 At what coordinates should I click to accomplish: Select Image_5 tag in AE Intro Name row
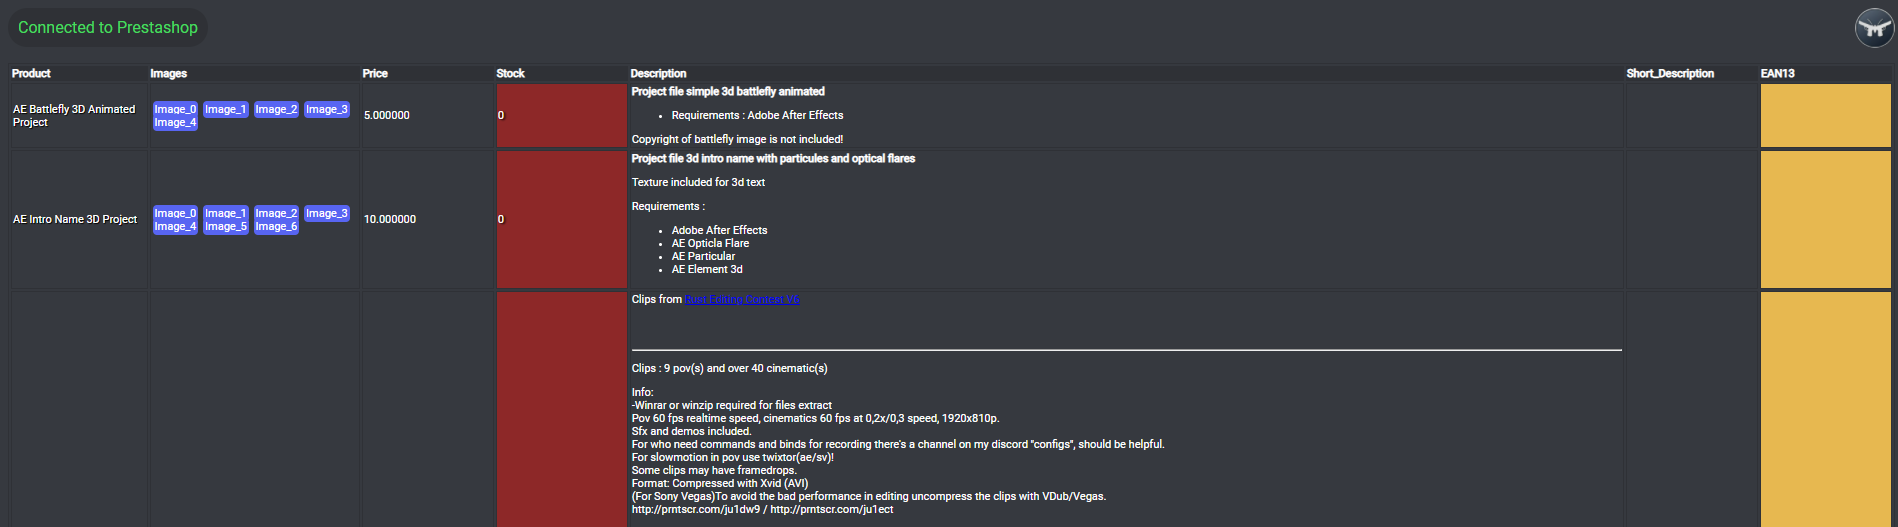tap(226, 227)
